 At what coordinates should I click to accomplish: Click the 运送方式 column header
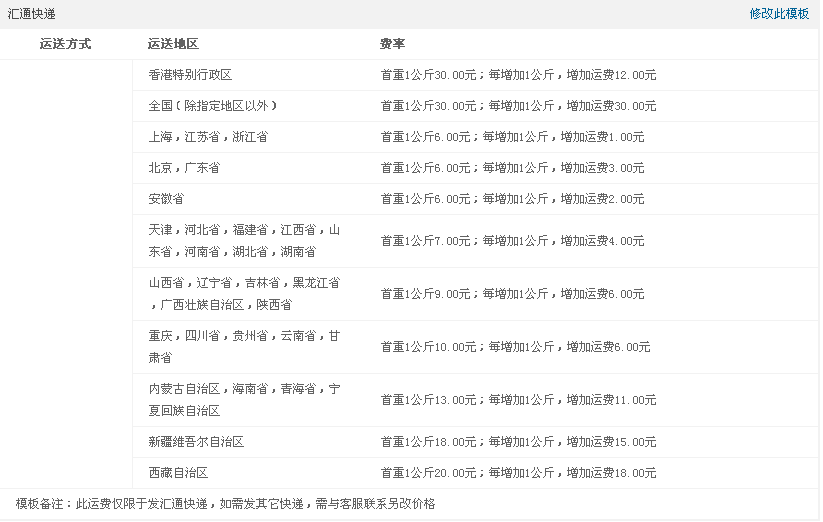(x=66, y=44)
